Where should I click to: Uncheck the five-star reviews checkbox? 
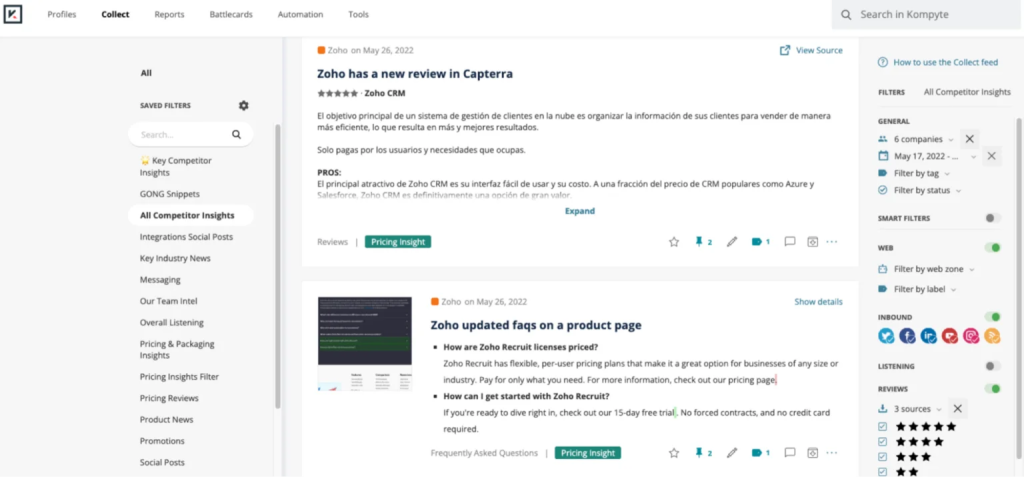(x=882, y=426)
